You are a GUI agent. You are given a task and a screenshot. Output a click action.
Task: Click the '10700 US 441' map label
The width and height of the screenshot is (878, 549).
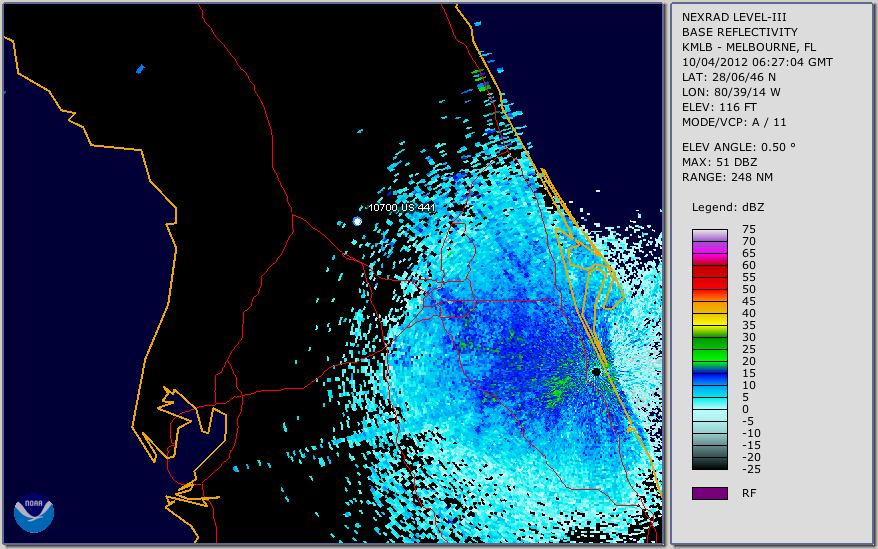point(401,207)
